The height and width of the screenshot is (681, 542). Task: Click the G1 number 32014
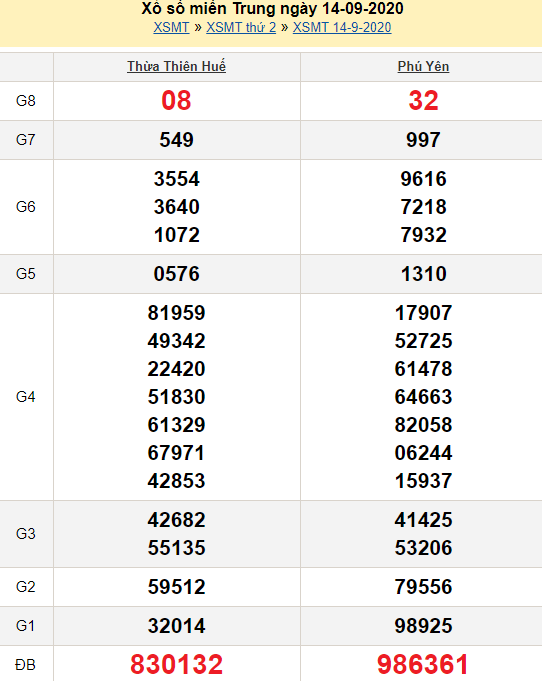tap(176, 626)
